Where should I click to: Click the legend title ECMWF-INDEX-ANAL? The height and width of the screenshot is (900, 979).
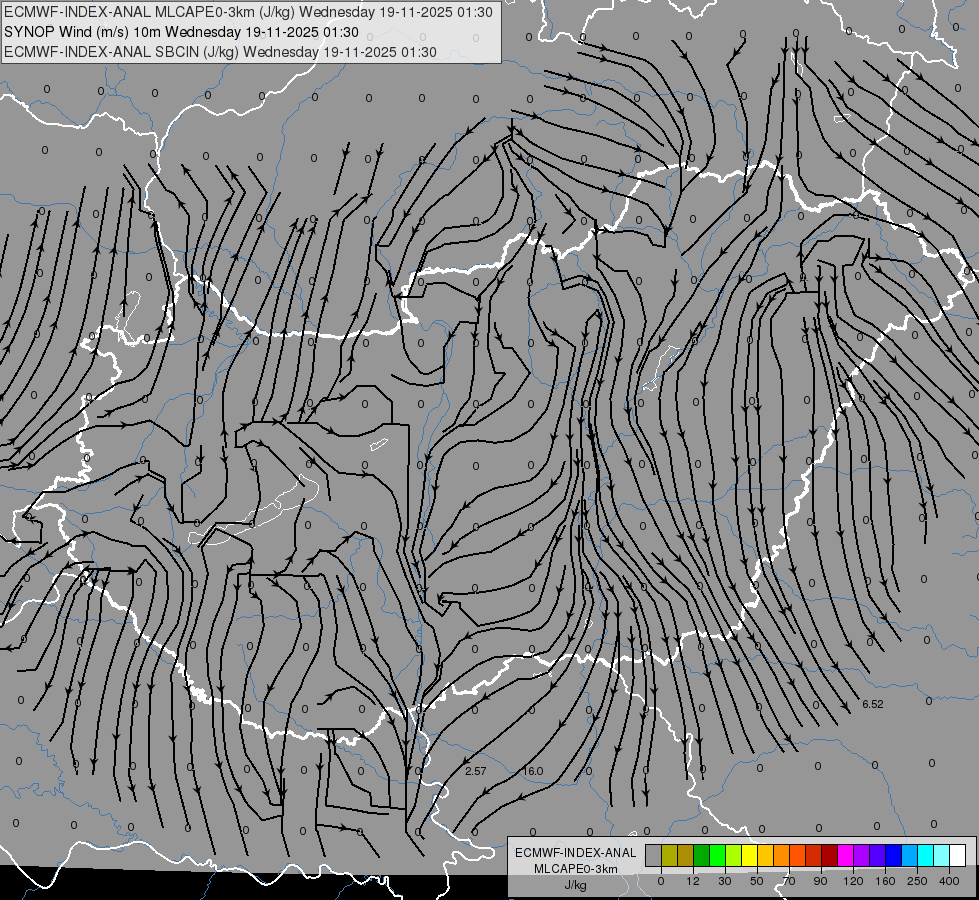(576, 853)
